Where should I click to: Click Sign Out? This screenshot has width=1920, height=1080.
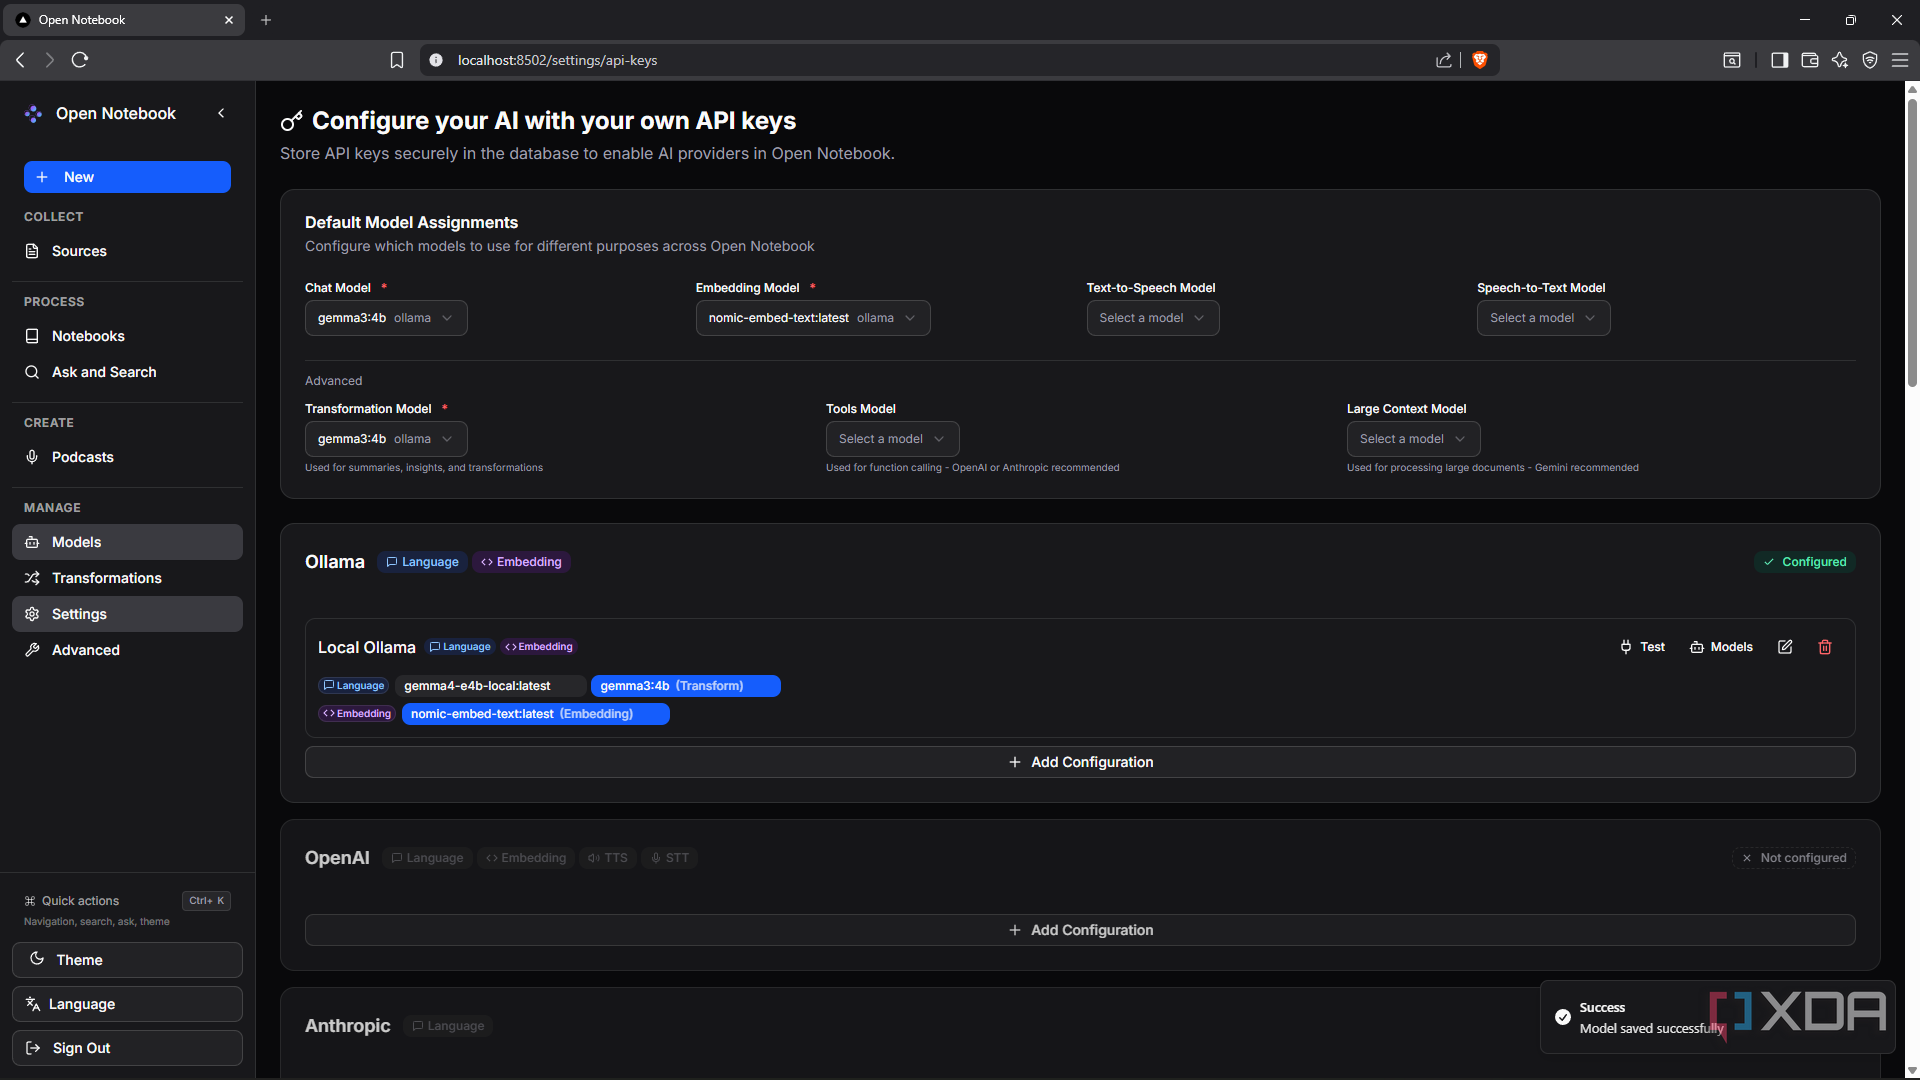click(x=127, y=1048)
